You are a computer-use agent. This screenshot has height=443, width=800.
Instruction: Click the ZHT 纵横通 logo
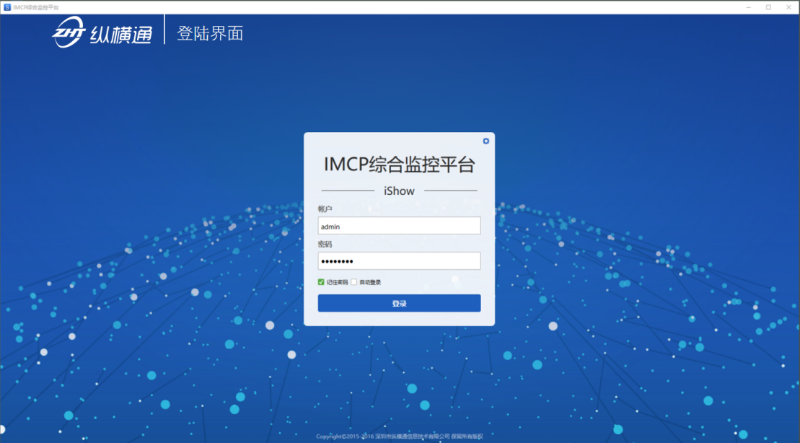[x=104, y=35]
